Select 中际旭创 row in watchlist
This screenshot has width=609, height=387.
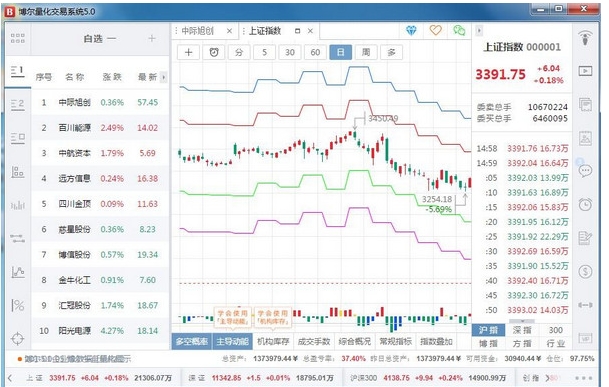[100, 103]
